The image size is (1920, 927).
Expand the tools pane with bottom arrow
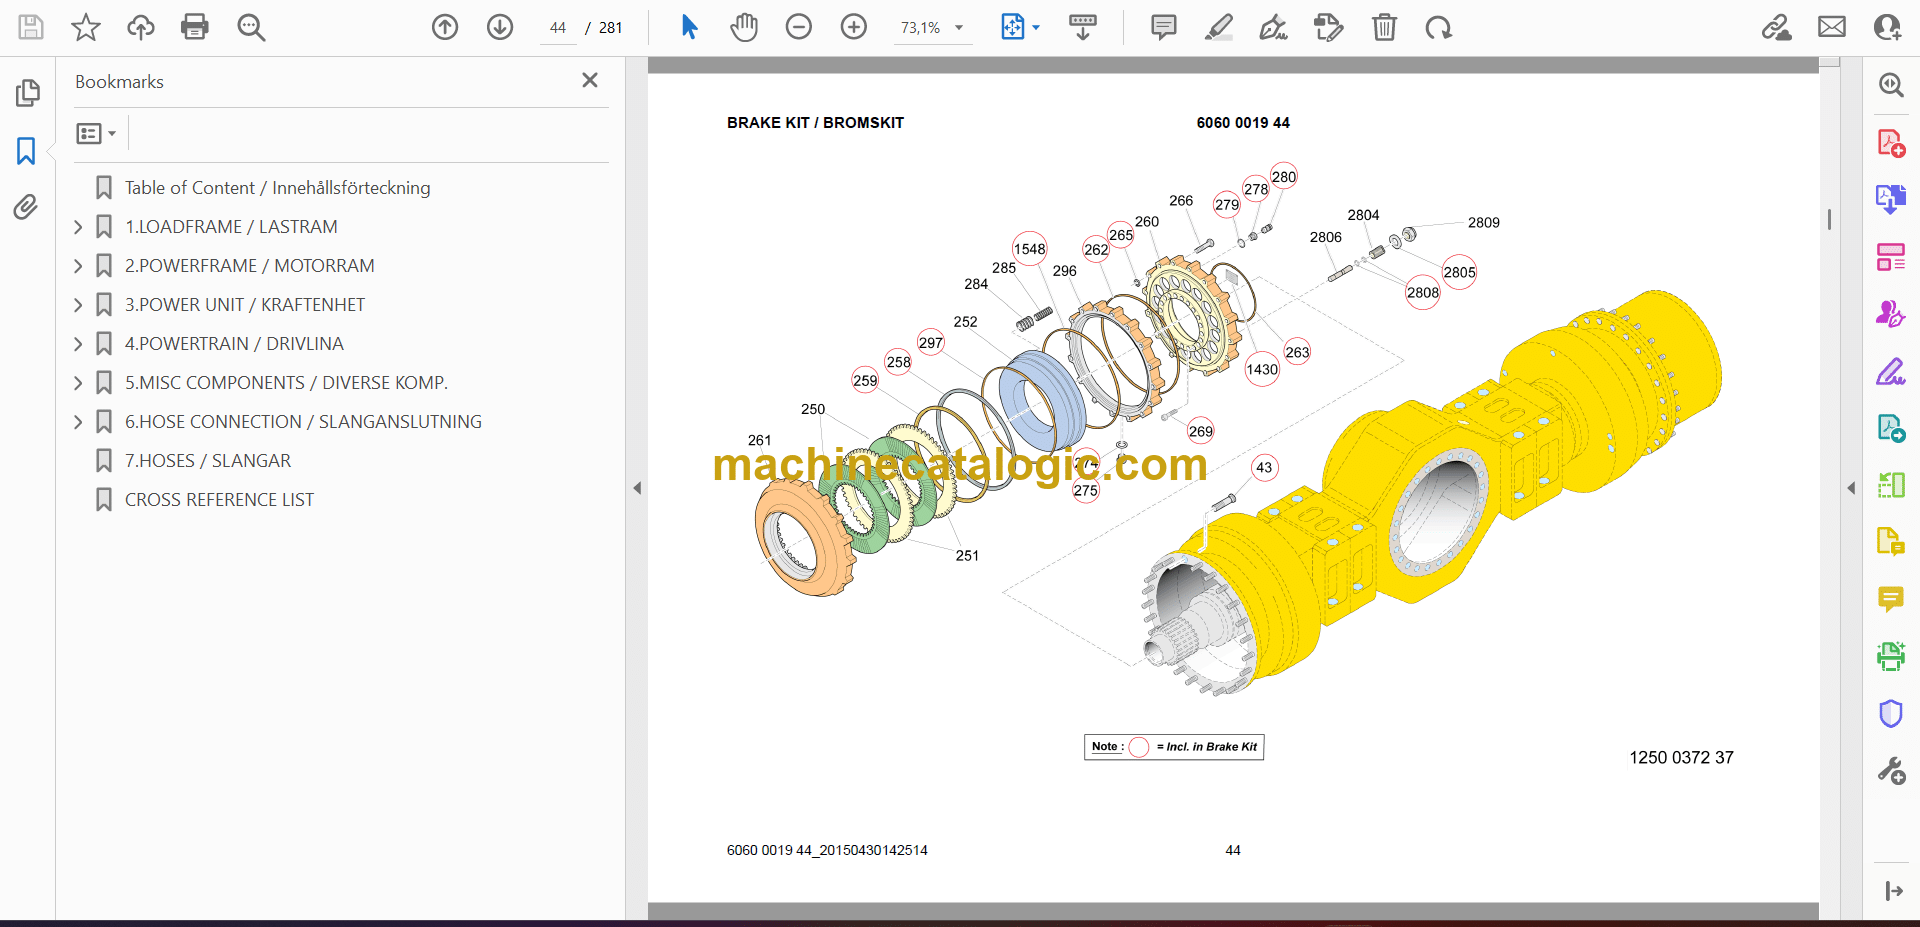click(x=1893, y=891)
